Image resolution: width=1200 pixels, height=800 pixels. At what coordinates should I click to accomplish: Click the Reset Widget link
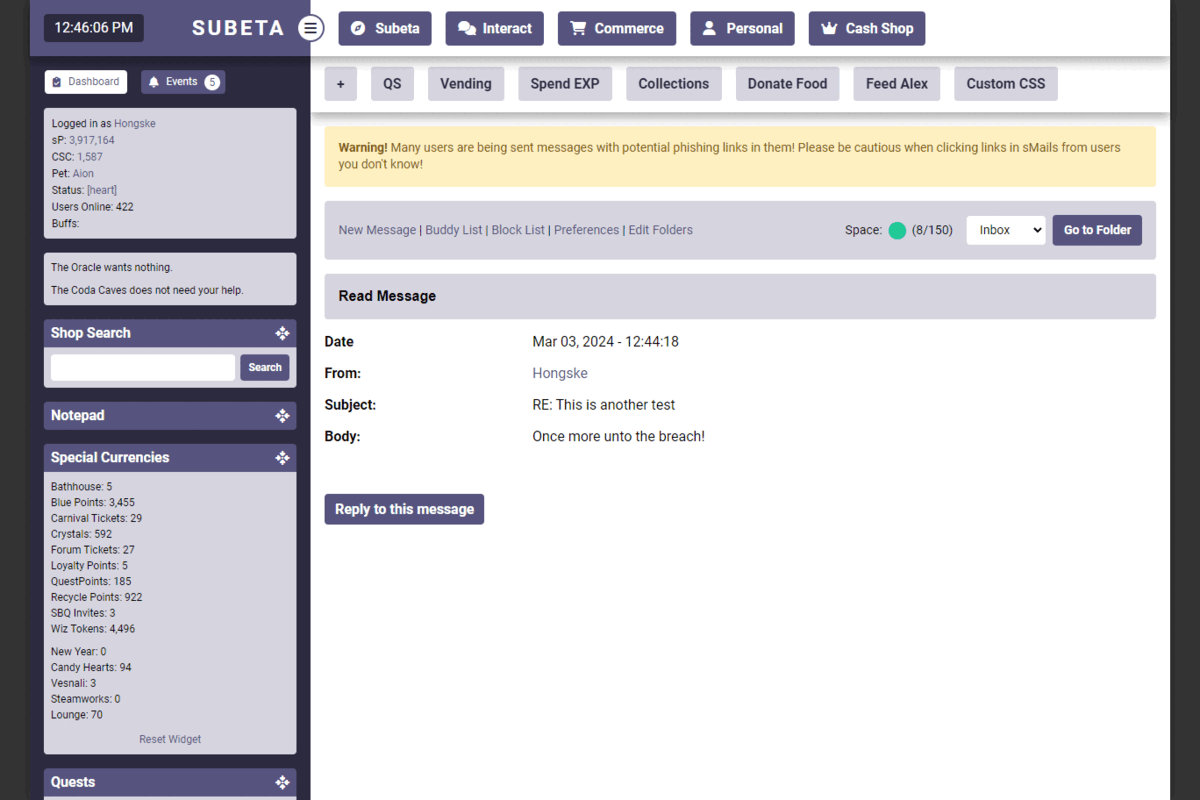[170, 739]
